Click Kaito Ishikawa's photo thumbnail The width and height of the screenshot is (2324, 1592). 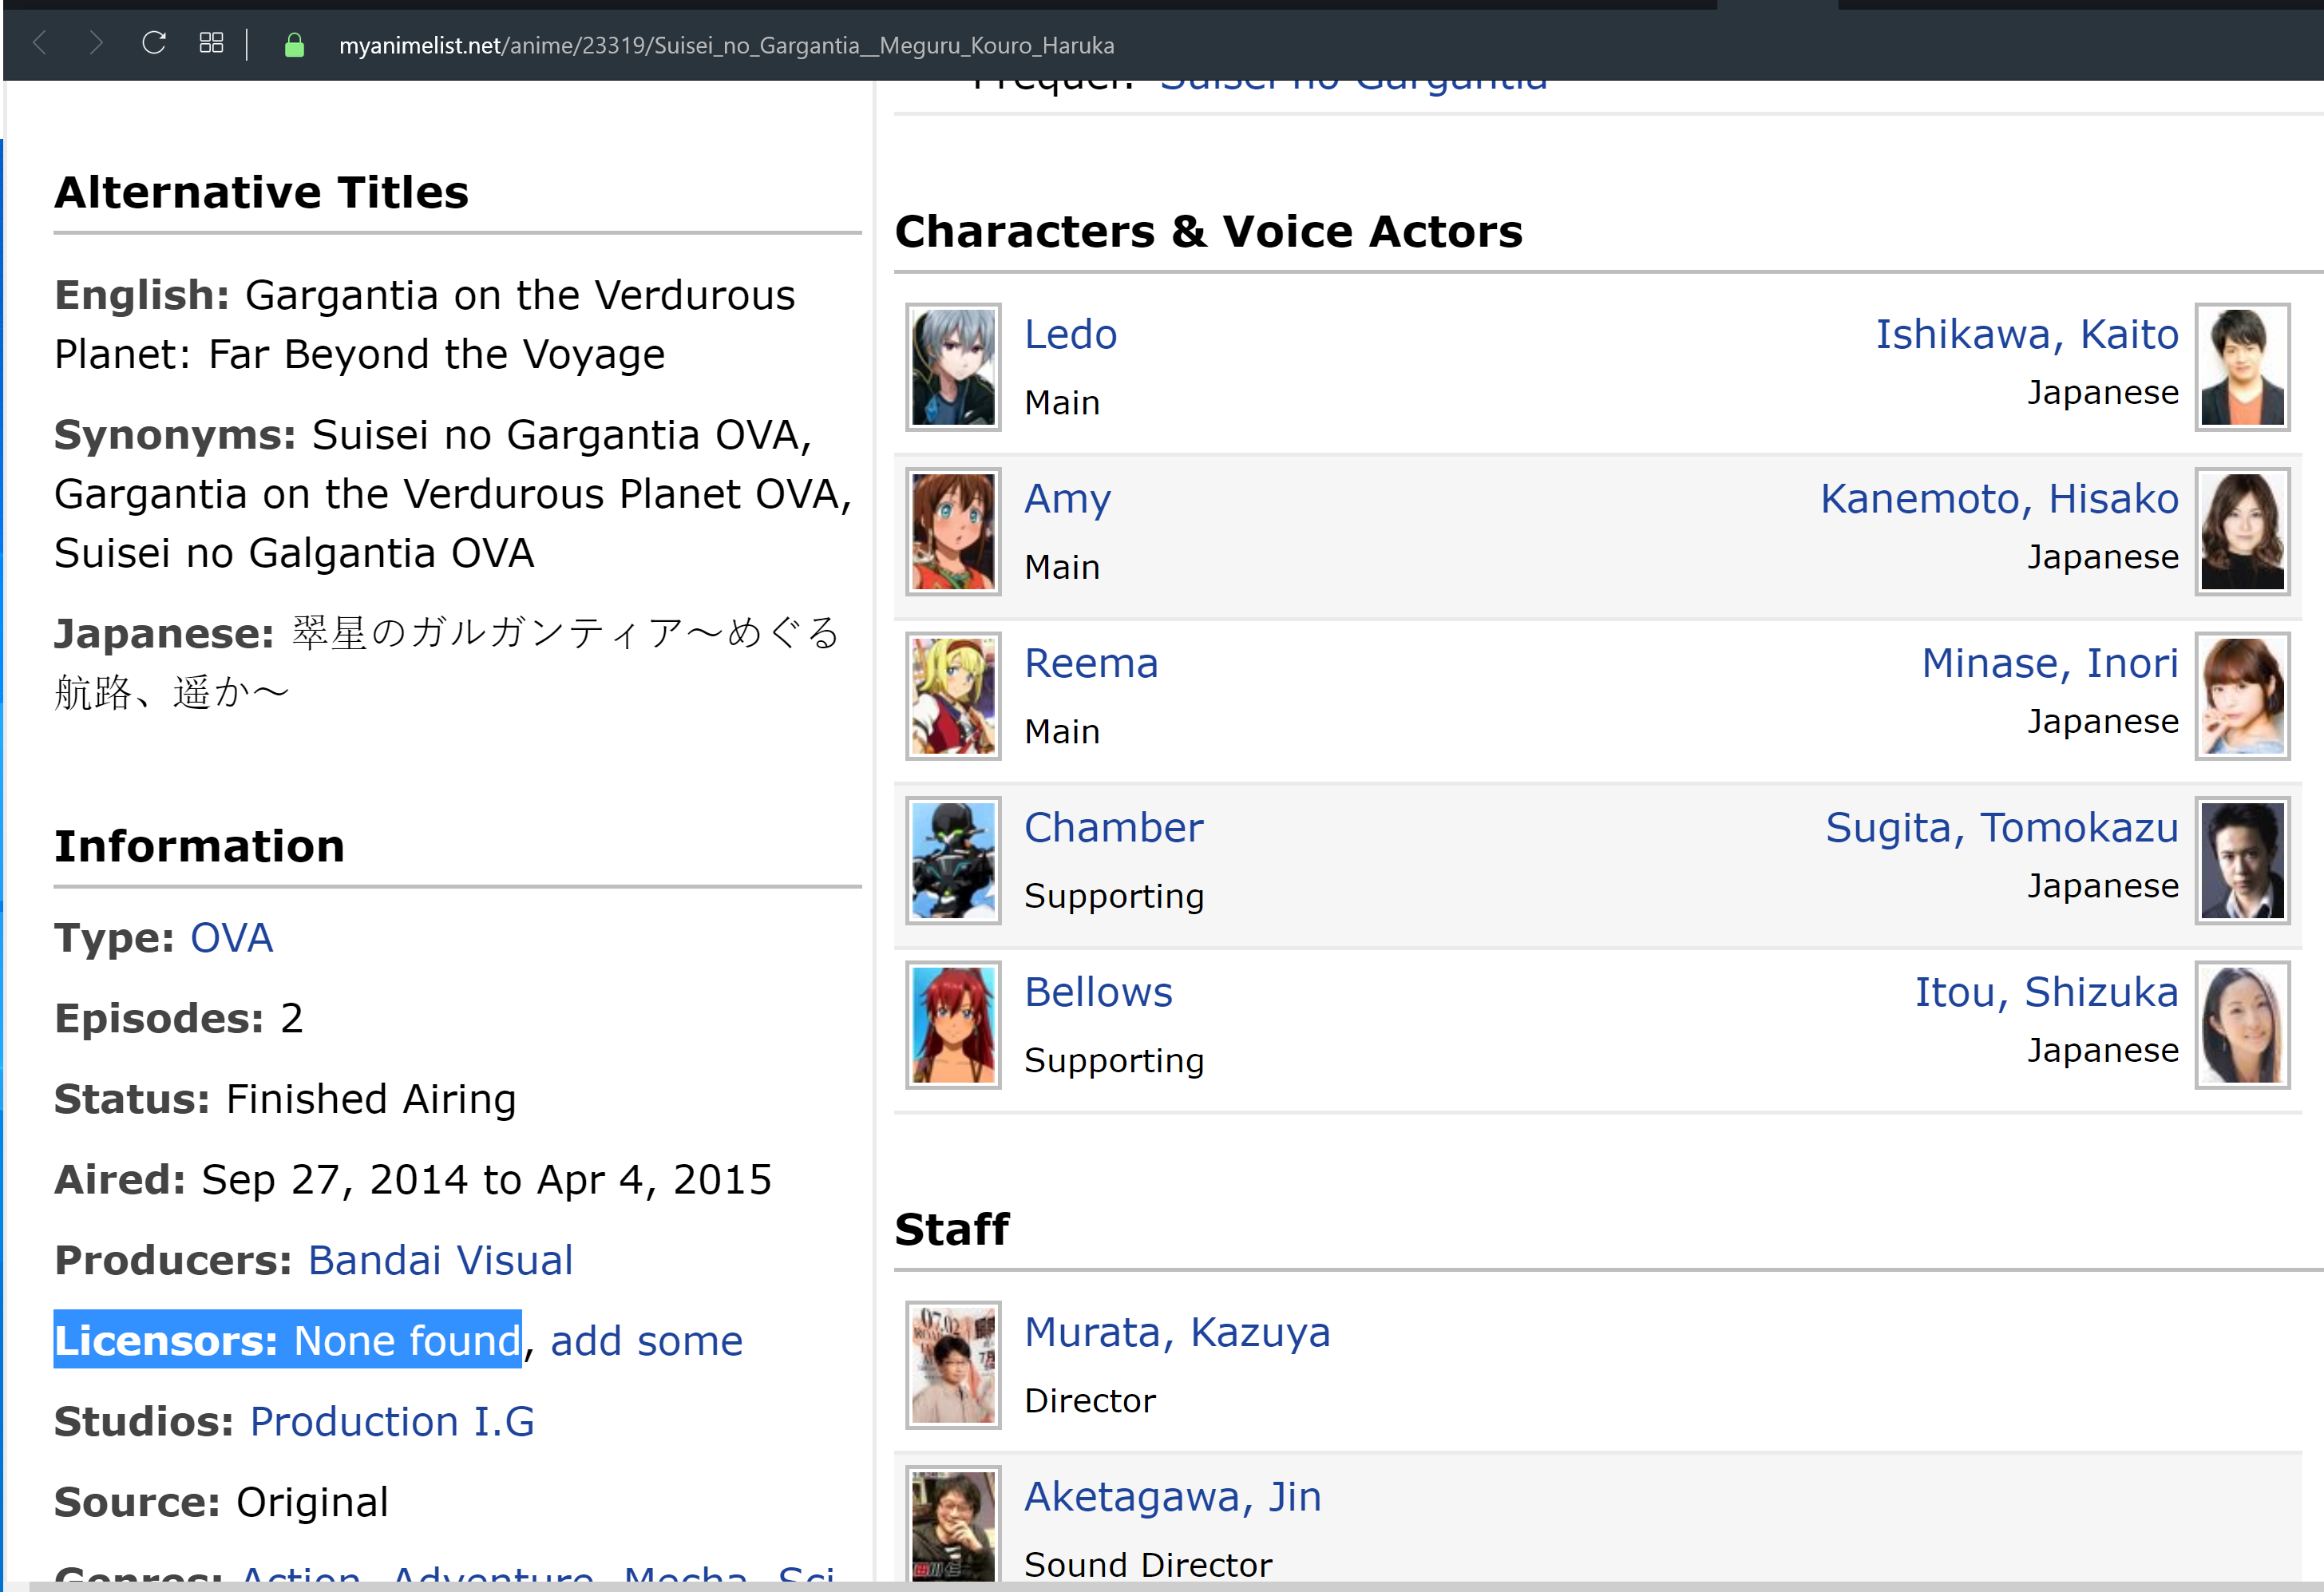(x=2241, y=367)
